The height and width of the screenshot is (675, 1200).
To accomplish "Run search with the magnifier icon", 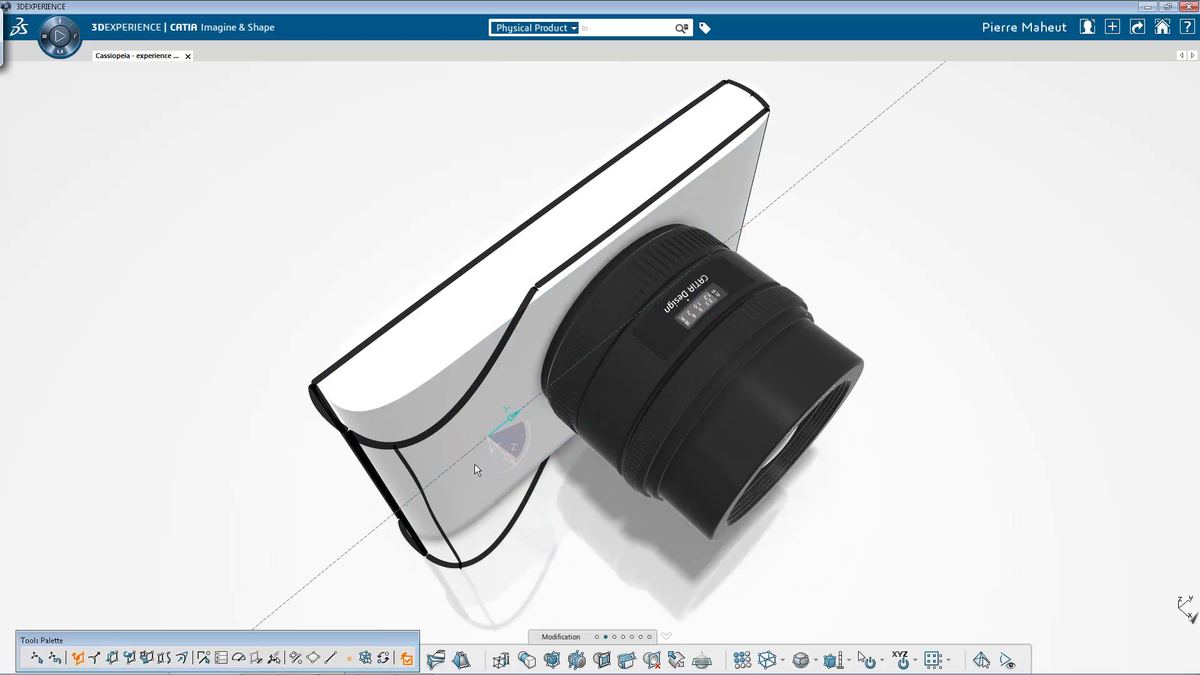I will click(682, 28).
